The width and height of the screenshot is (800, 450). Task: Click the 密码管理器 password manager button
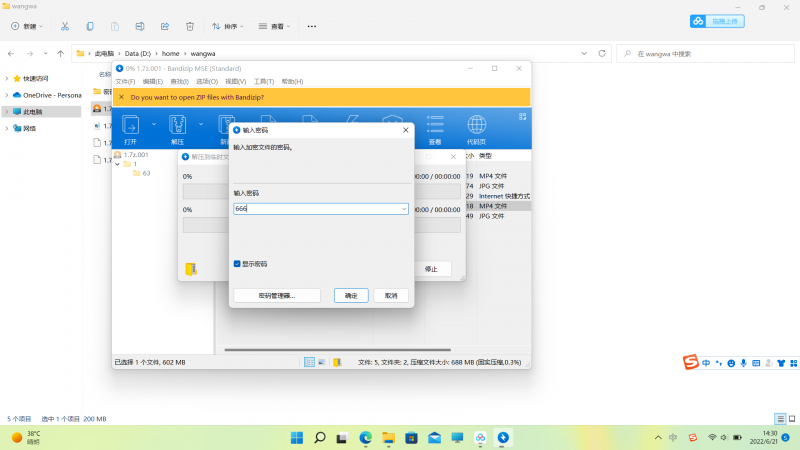pos(278,296)
